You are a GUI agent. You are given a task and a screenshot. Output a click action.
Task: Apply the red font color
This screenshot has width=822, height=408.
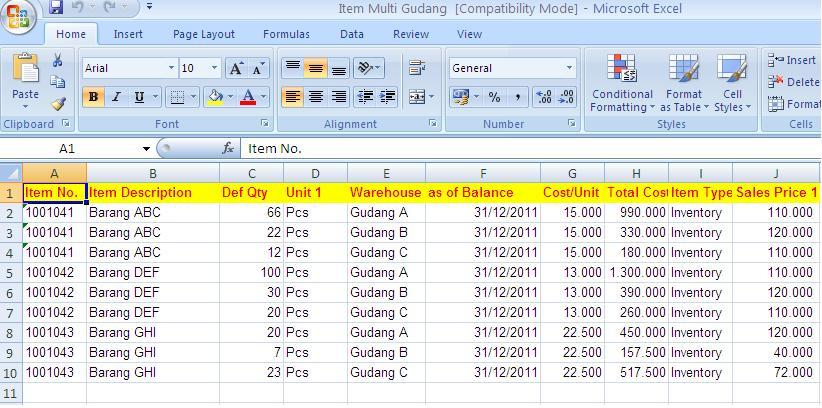248,97
